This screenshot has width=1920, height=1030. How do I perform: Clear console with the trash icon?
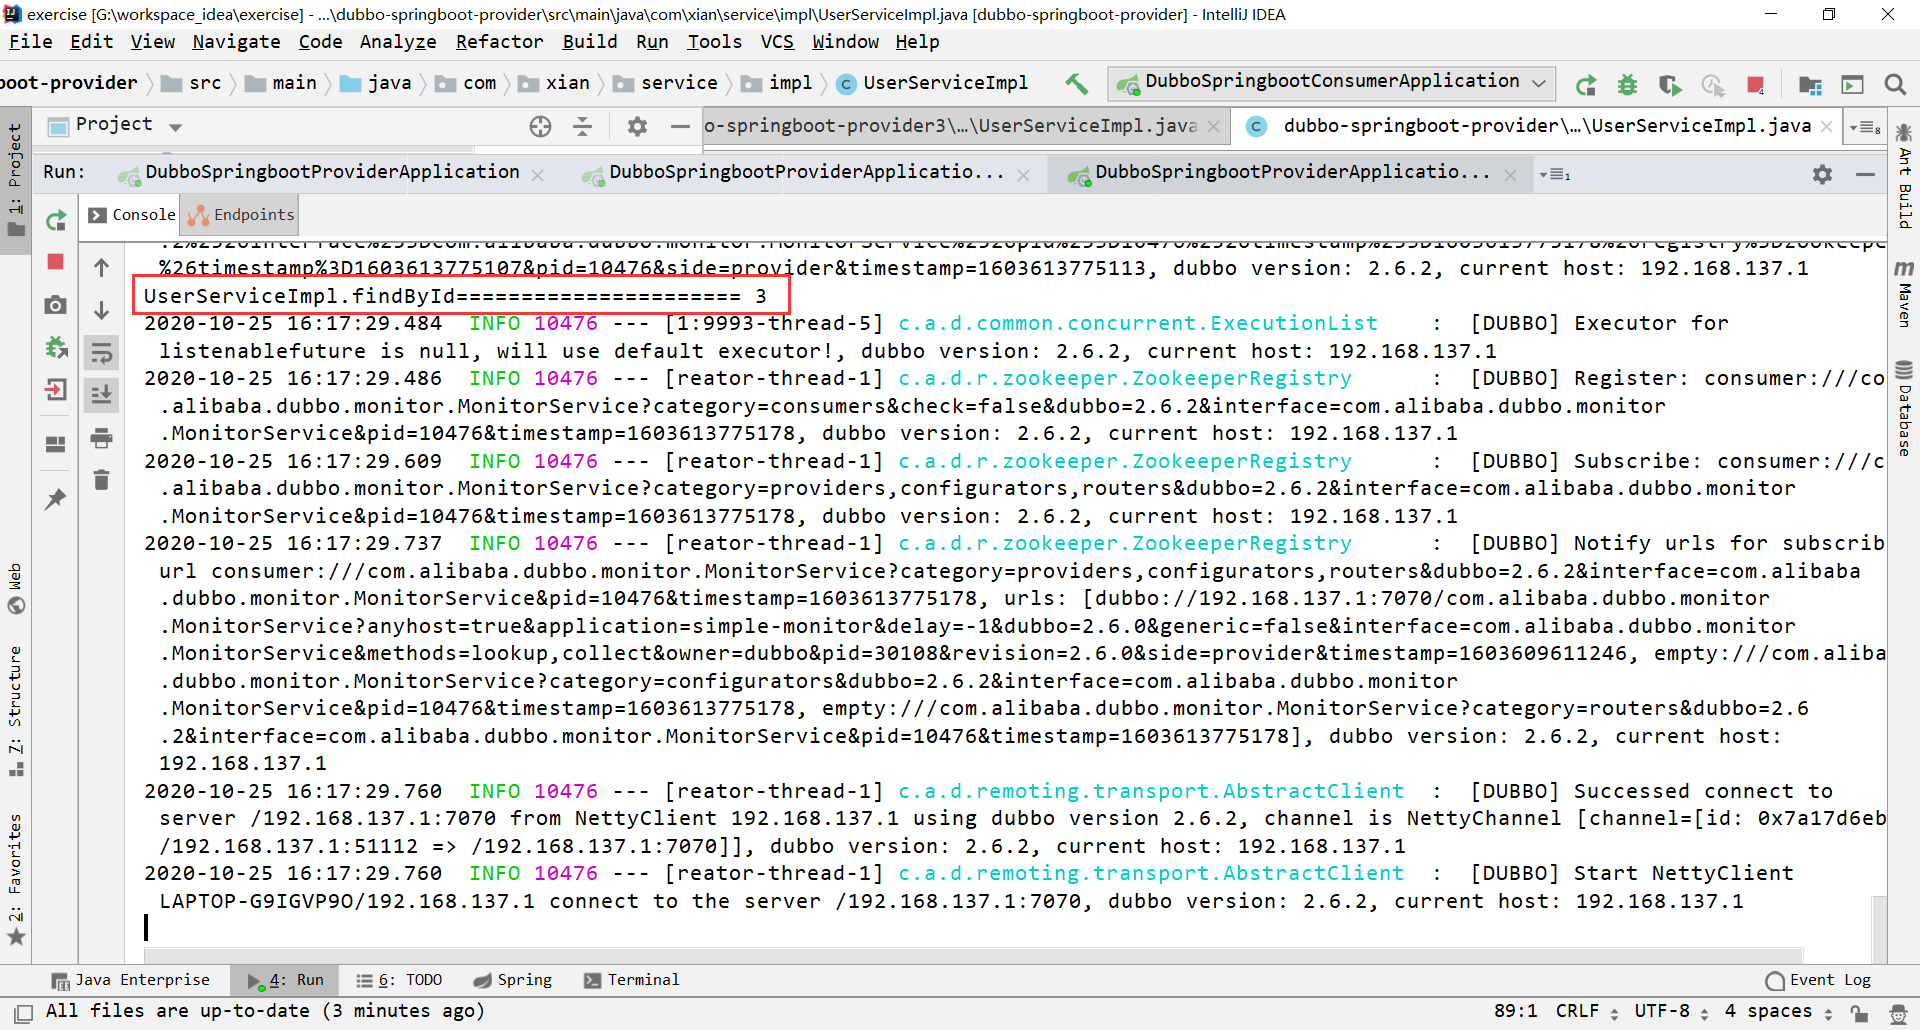[102, 480]
